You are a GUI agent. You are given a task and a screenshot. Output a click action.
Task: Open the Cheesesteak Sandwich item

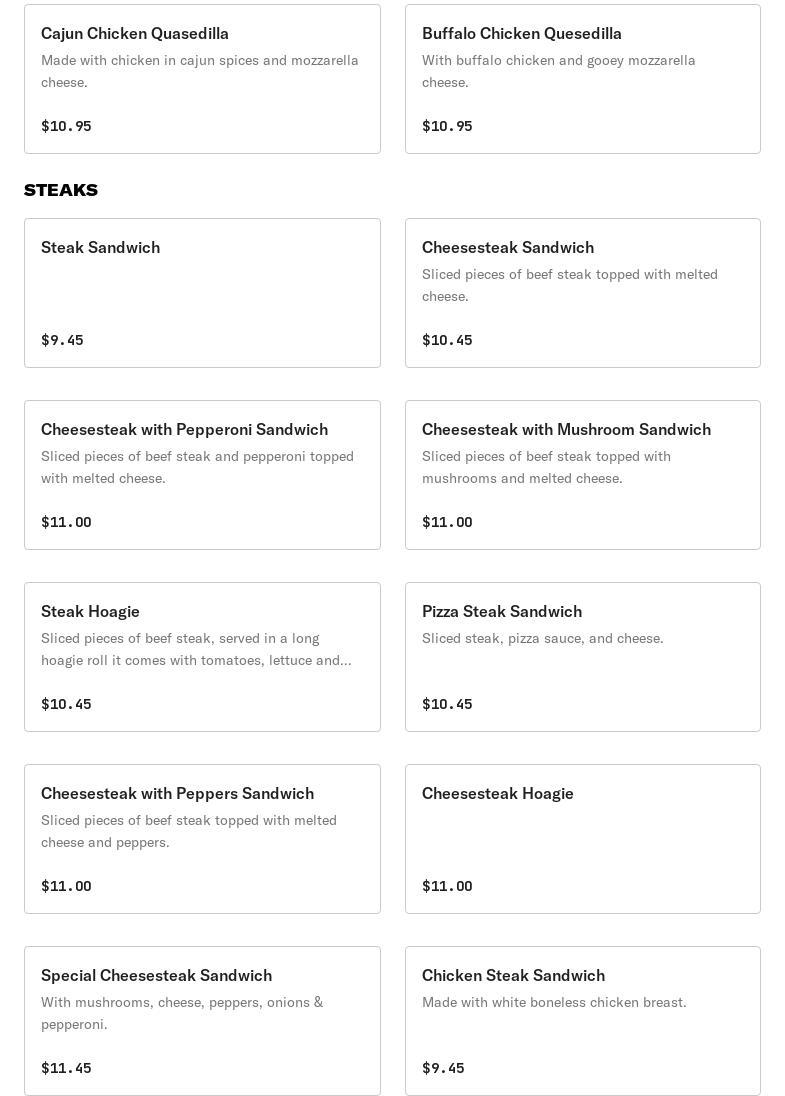point(582,293)
